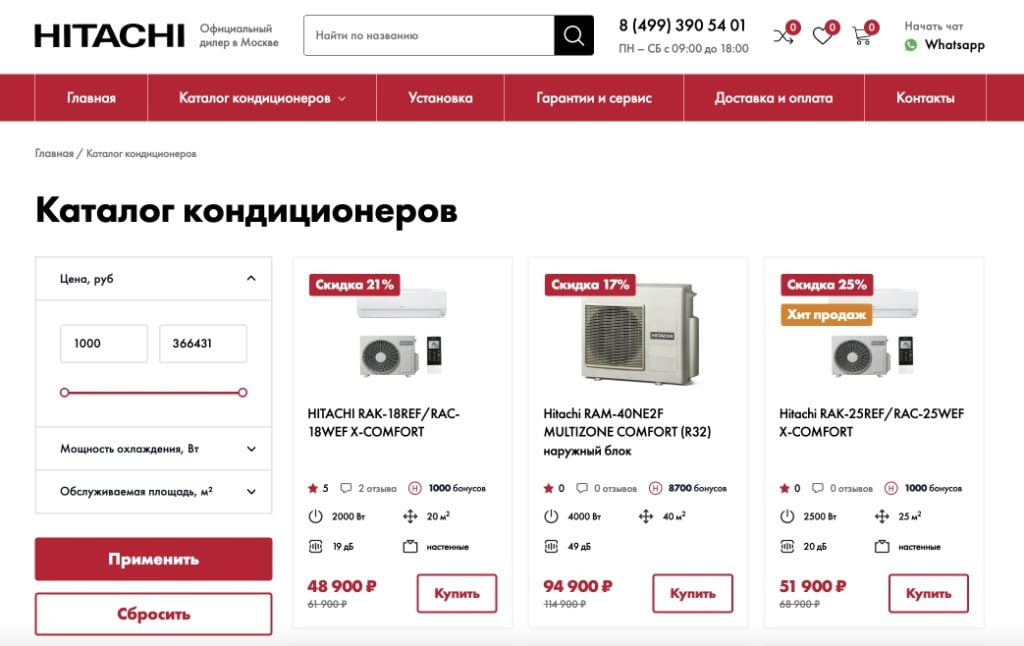This screenshot has width=1024, height=646.
Task: Buy the Hitachi RAK-25REF for 51 900
Action: [928, 593]
